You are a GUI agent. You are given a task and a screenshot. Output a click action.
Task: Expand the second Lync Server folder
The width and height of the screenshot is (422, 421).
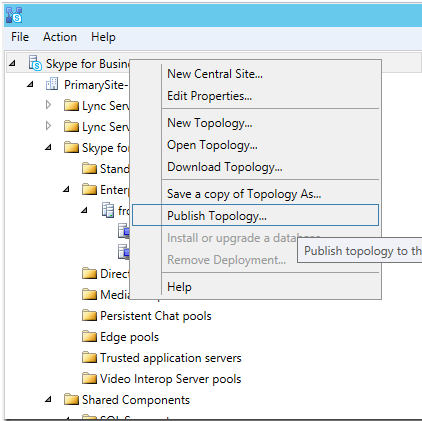(48, 126)
